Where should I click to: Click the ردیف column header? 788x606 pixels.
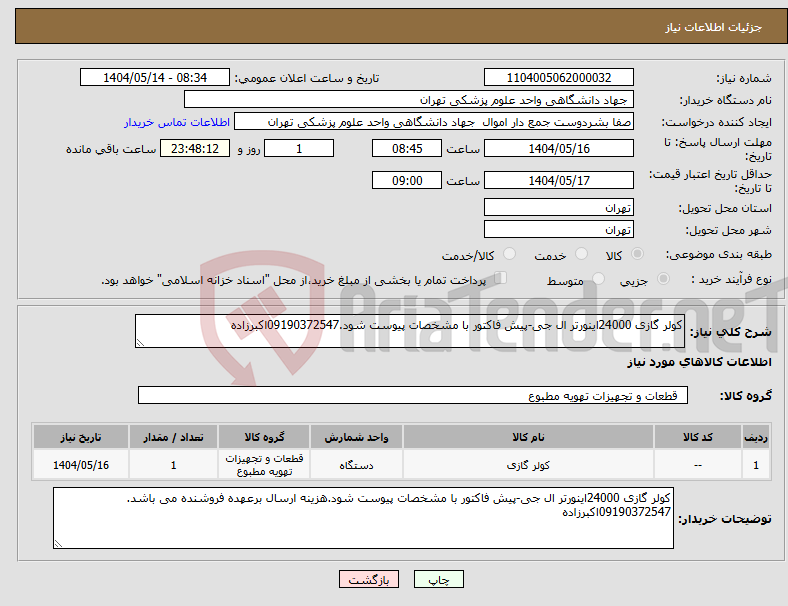tap(756, 437)
